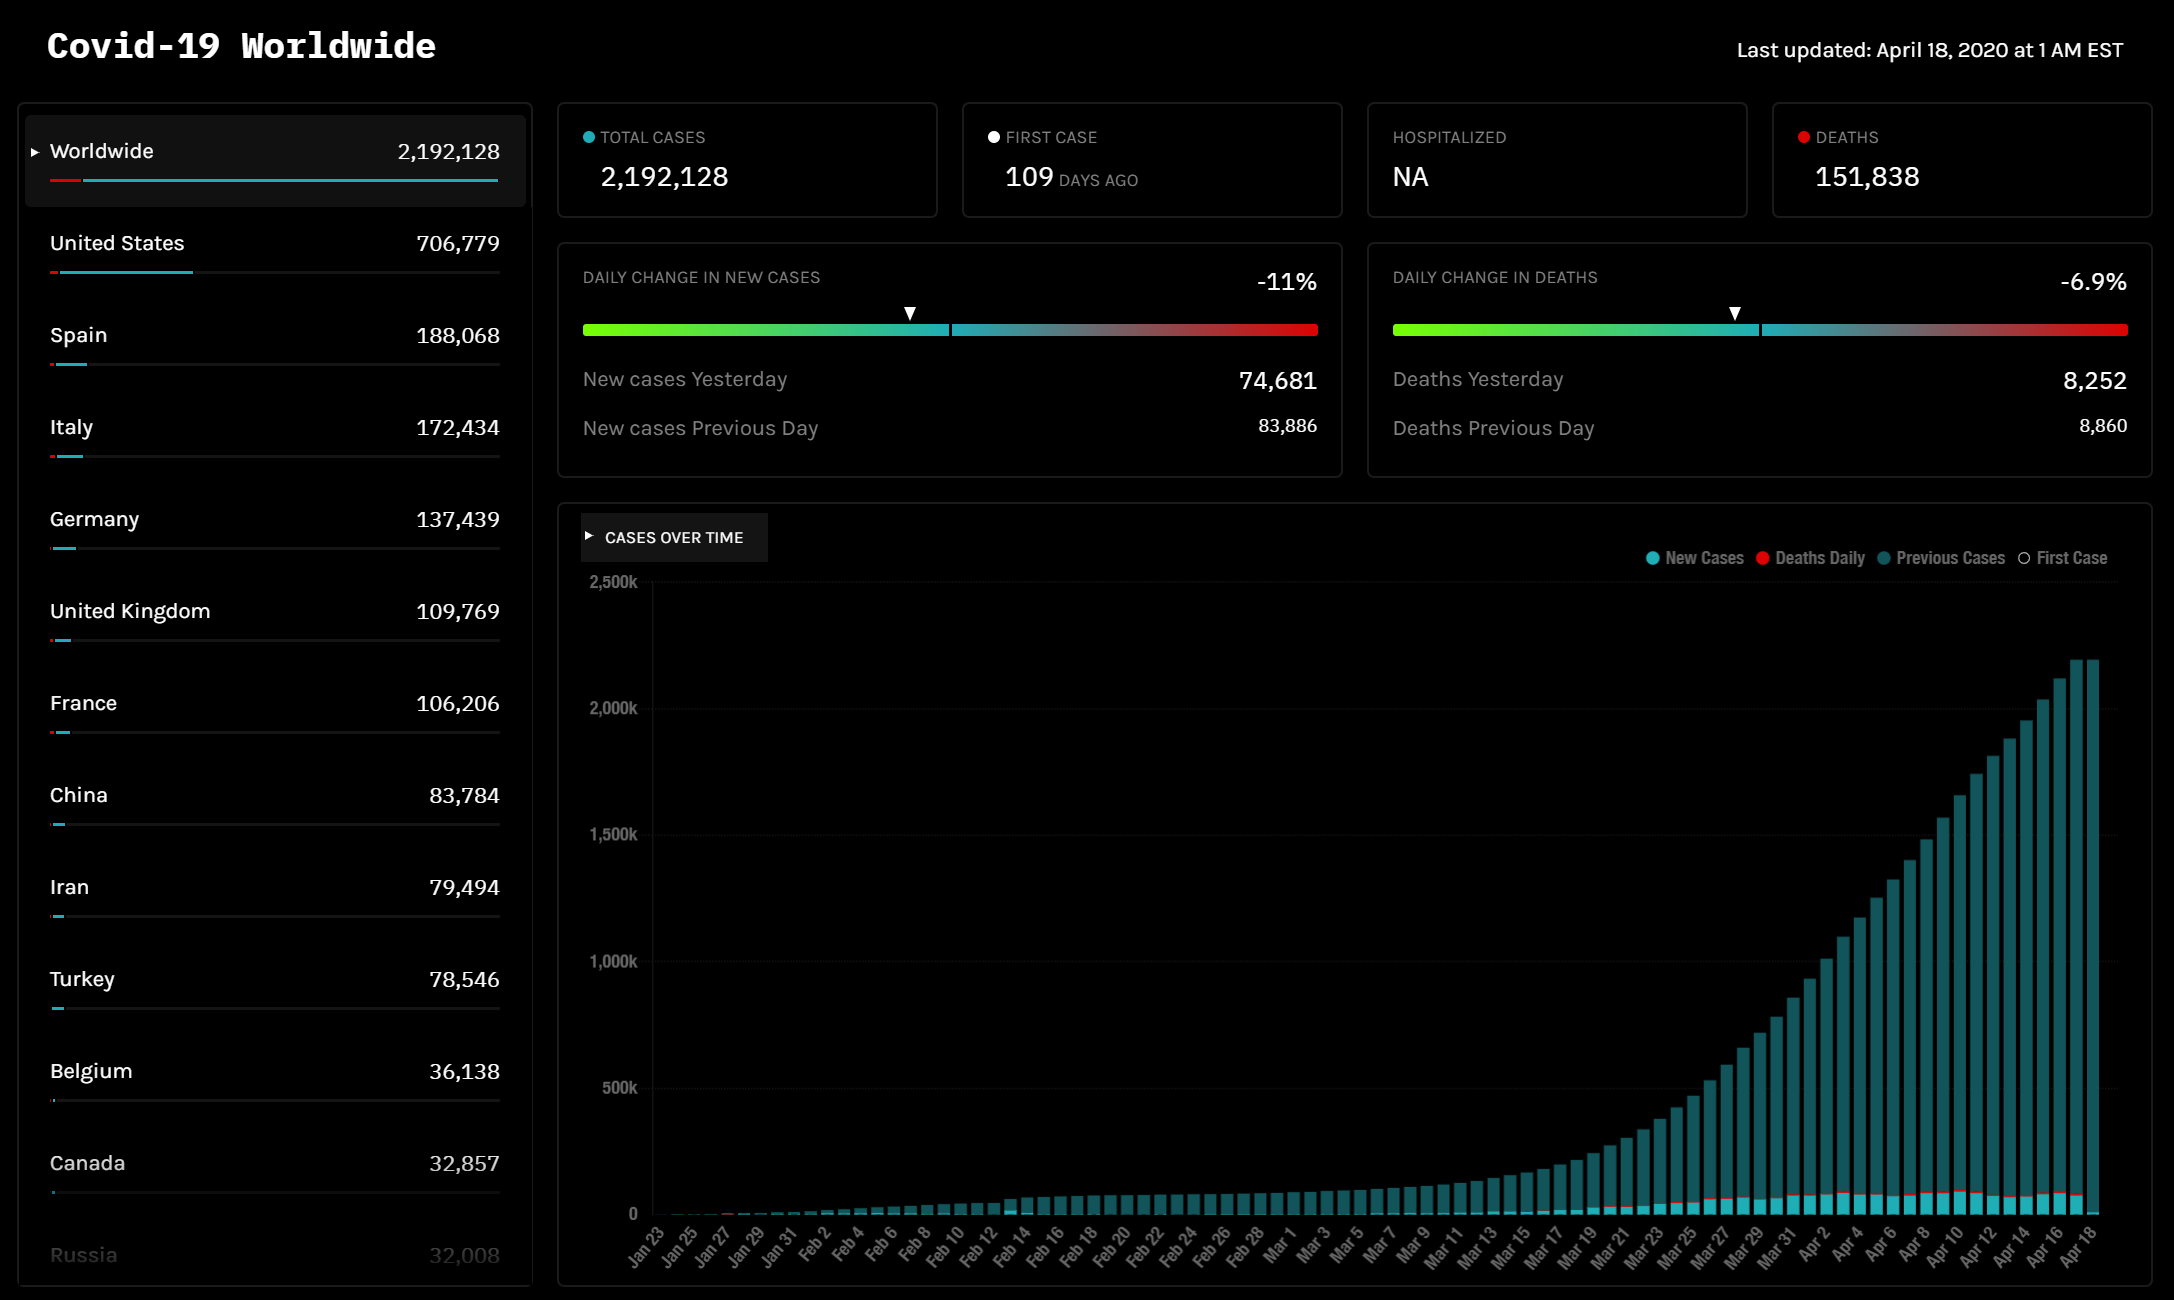Click the New cases Previous Day label

tap(701, 429)
